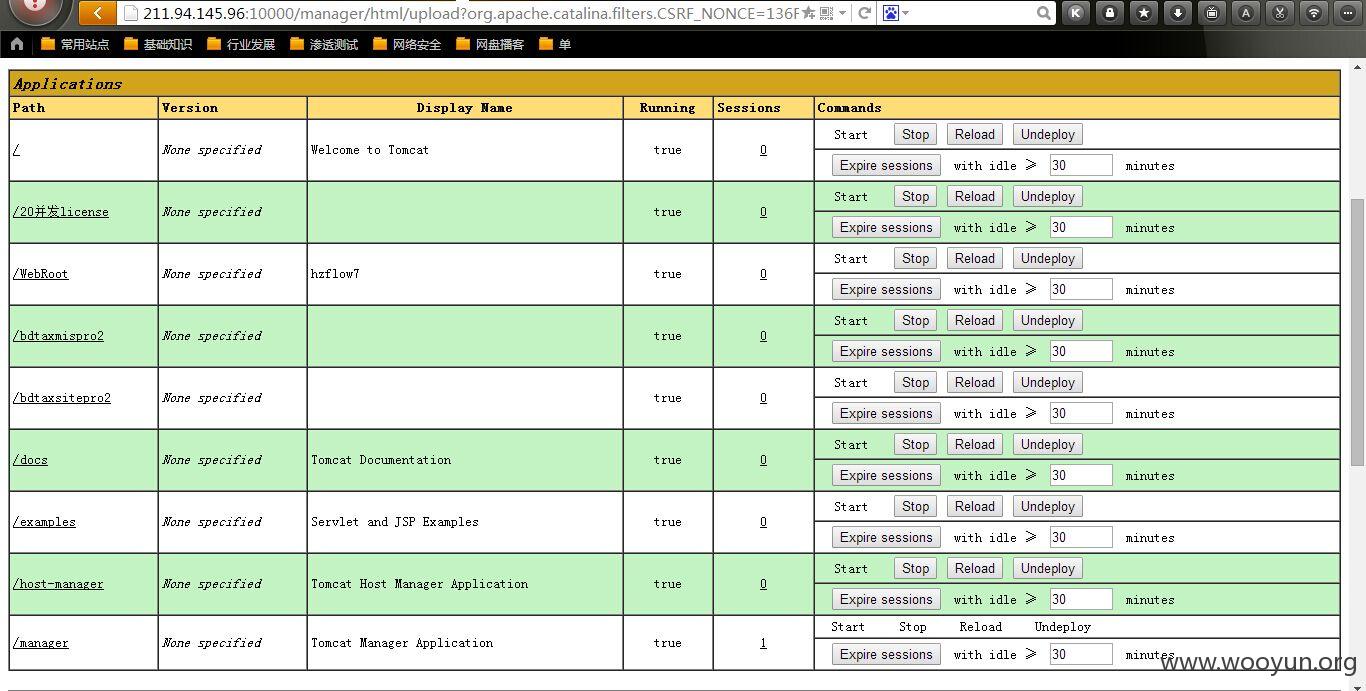Open the downloads arrow toolbar icon
The width and height of the screenshot is (1366, 691).
(1178, 13)
